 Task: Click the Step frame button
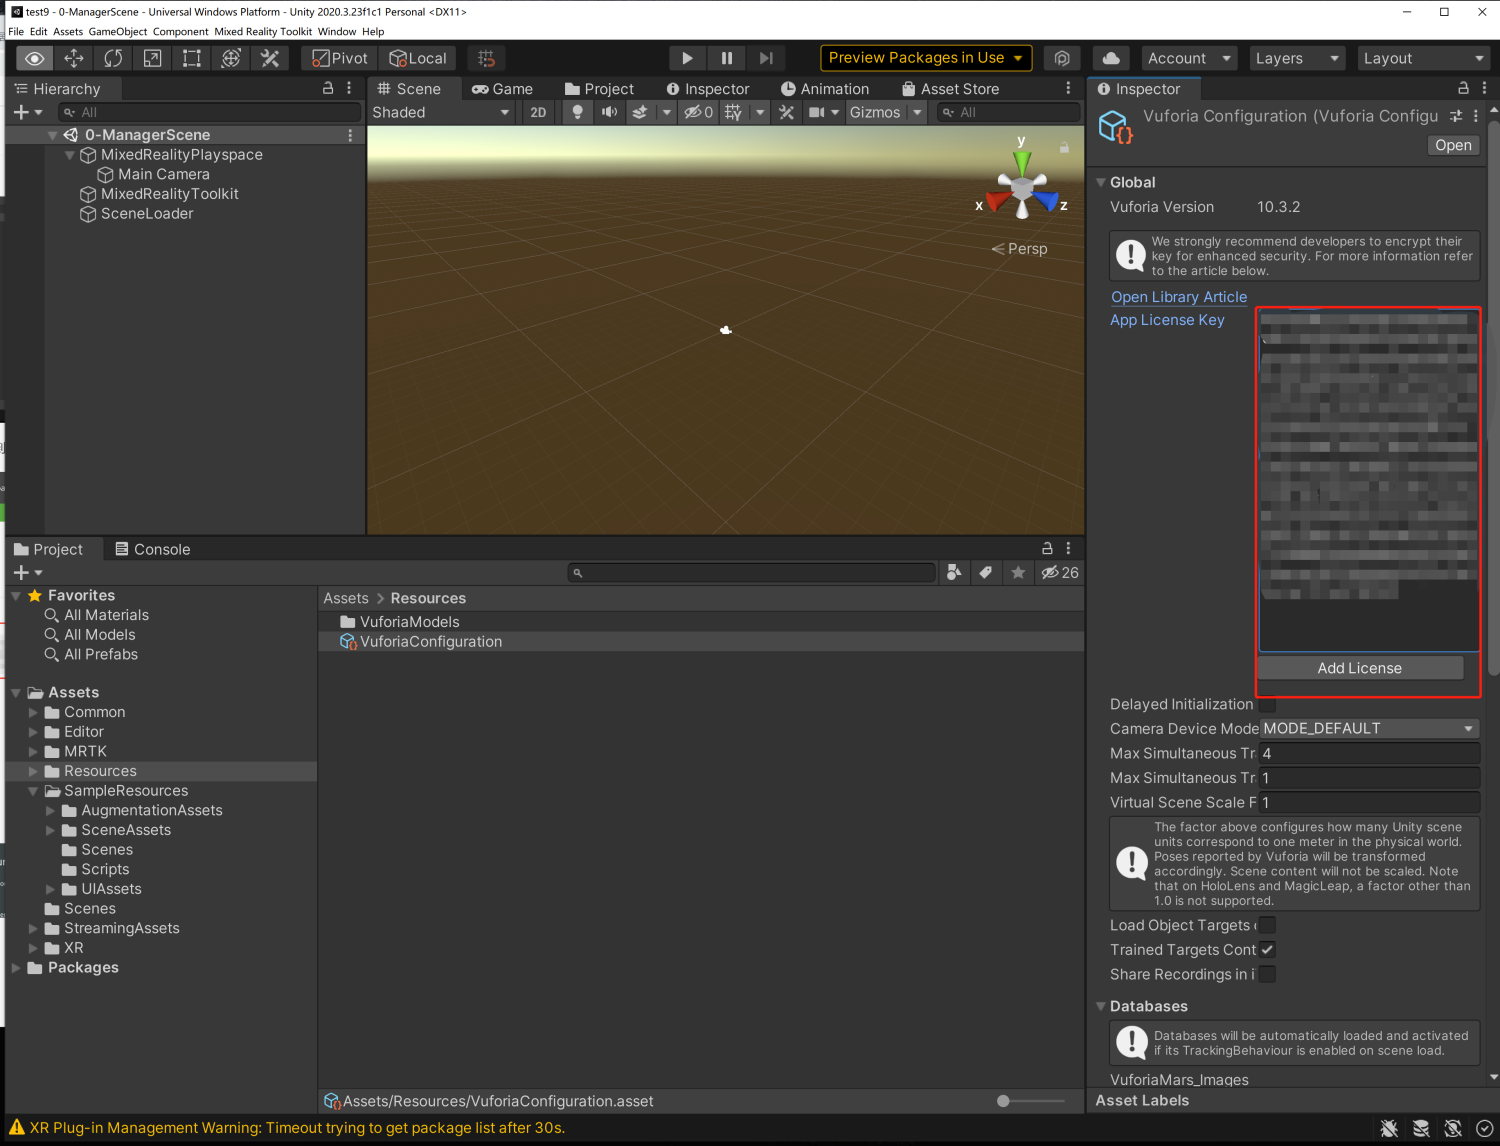pyautogui.click(x=766, y=58)
